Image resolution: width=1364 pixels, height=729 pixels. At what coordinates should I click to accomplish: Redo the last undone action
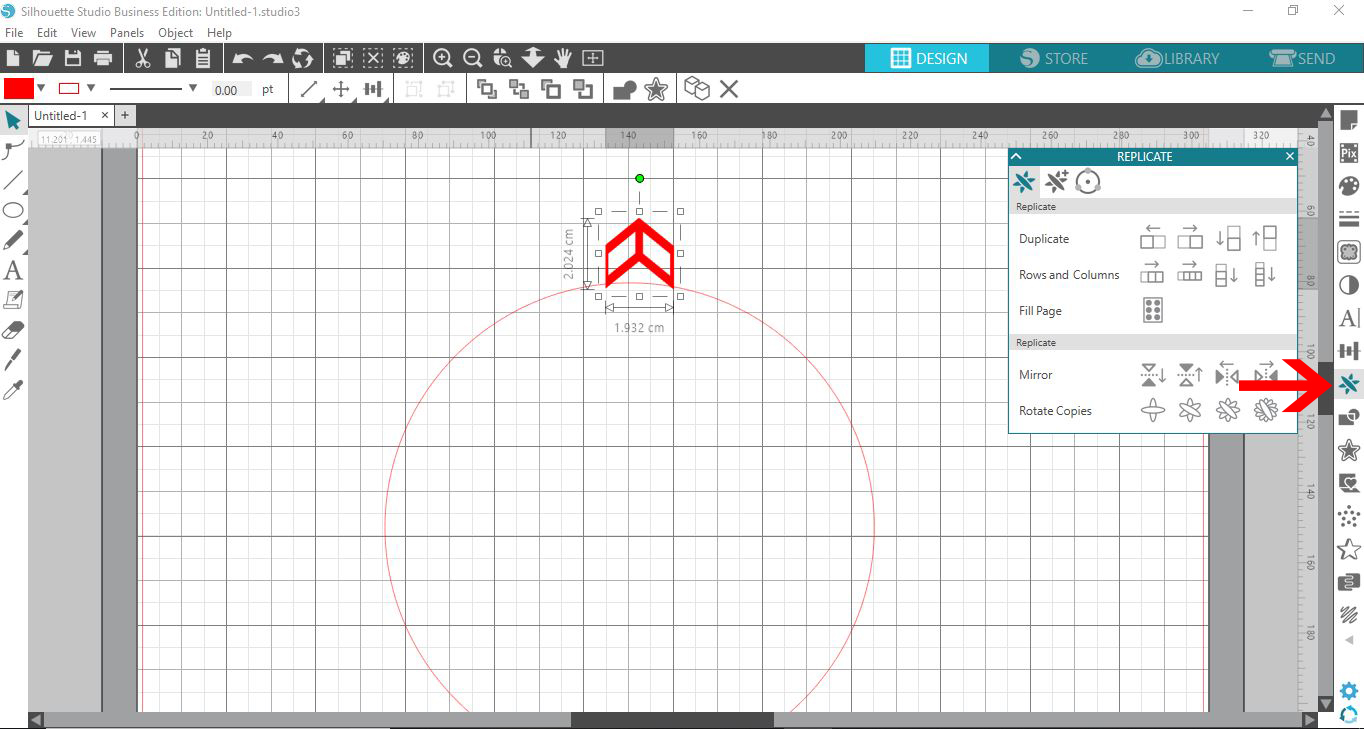click(272, 59)
